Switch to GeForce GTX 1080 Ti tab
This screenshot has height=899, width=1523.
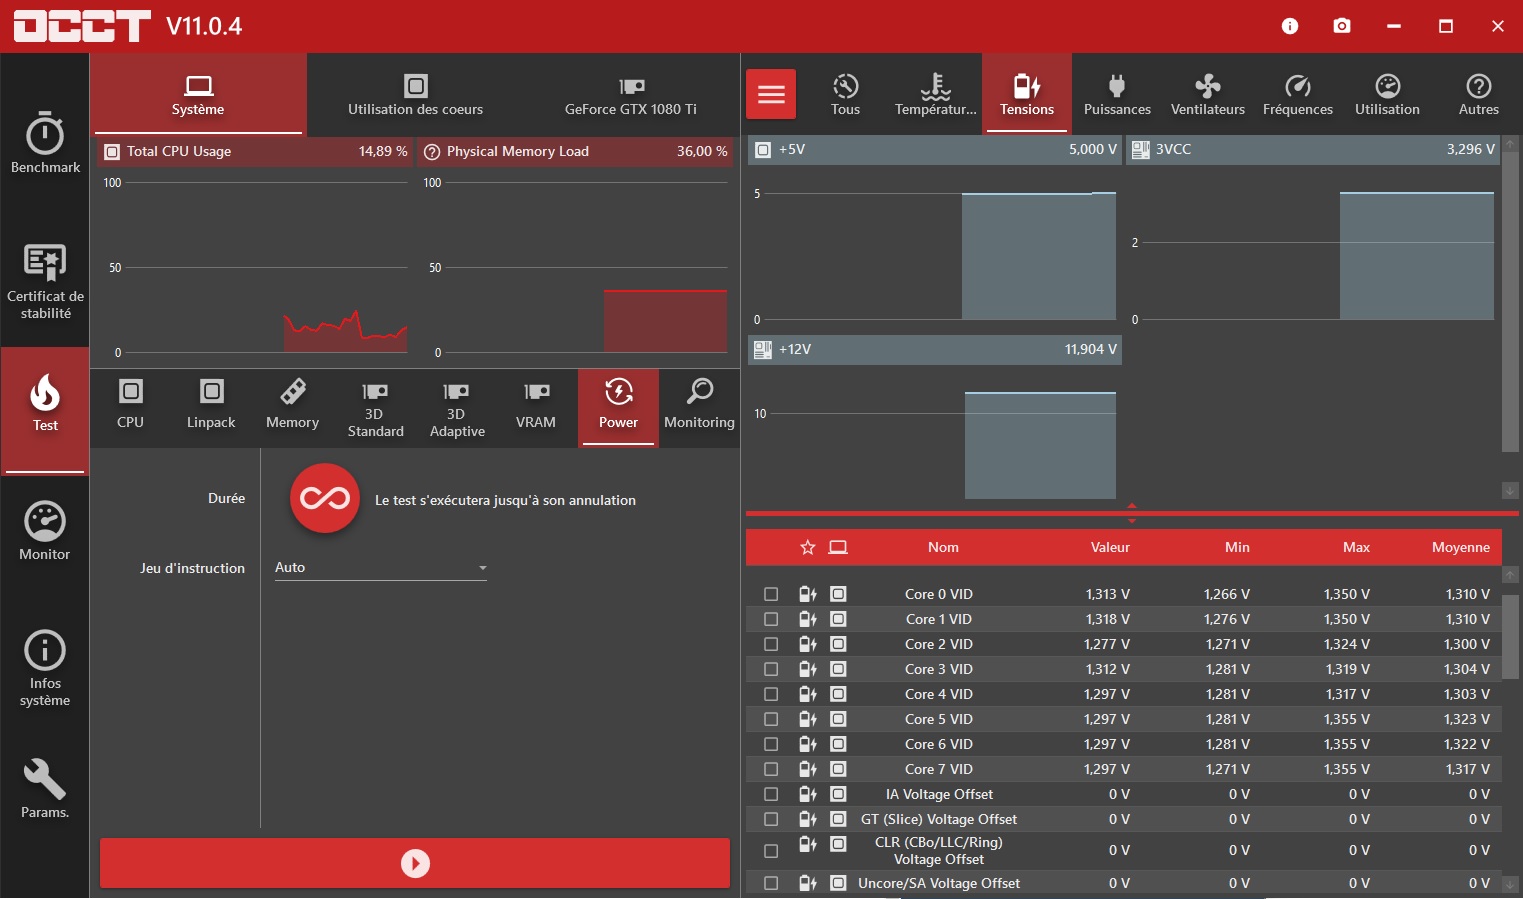coord(631,95)
